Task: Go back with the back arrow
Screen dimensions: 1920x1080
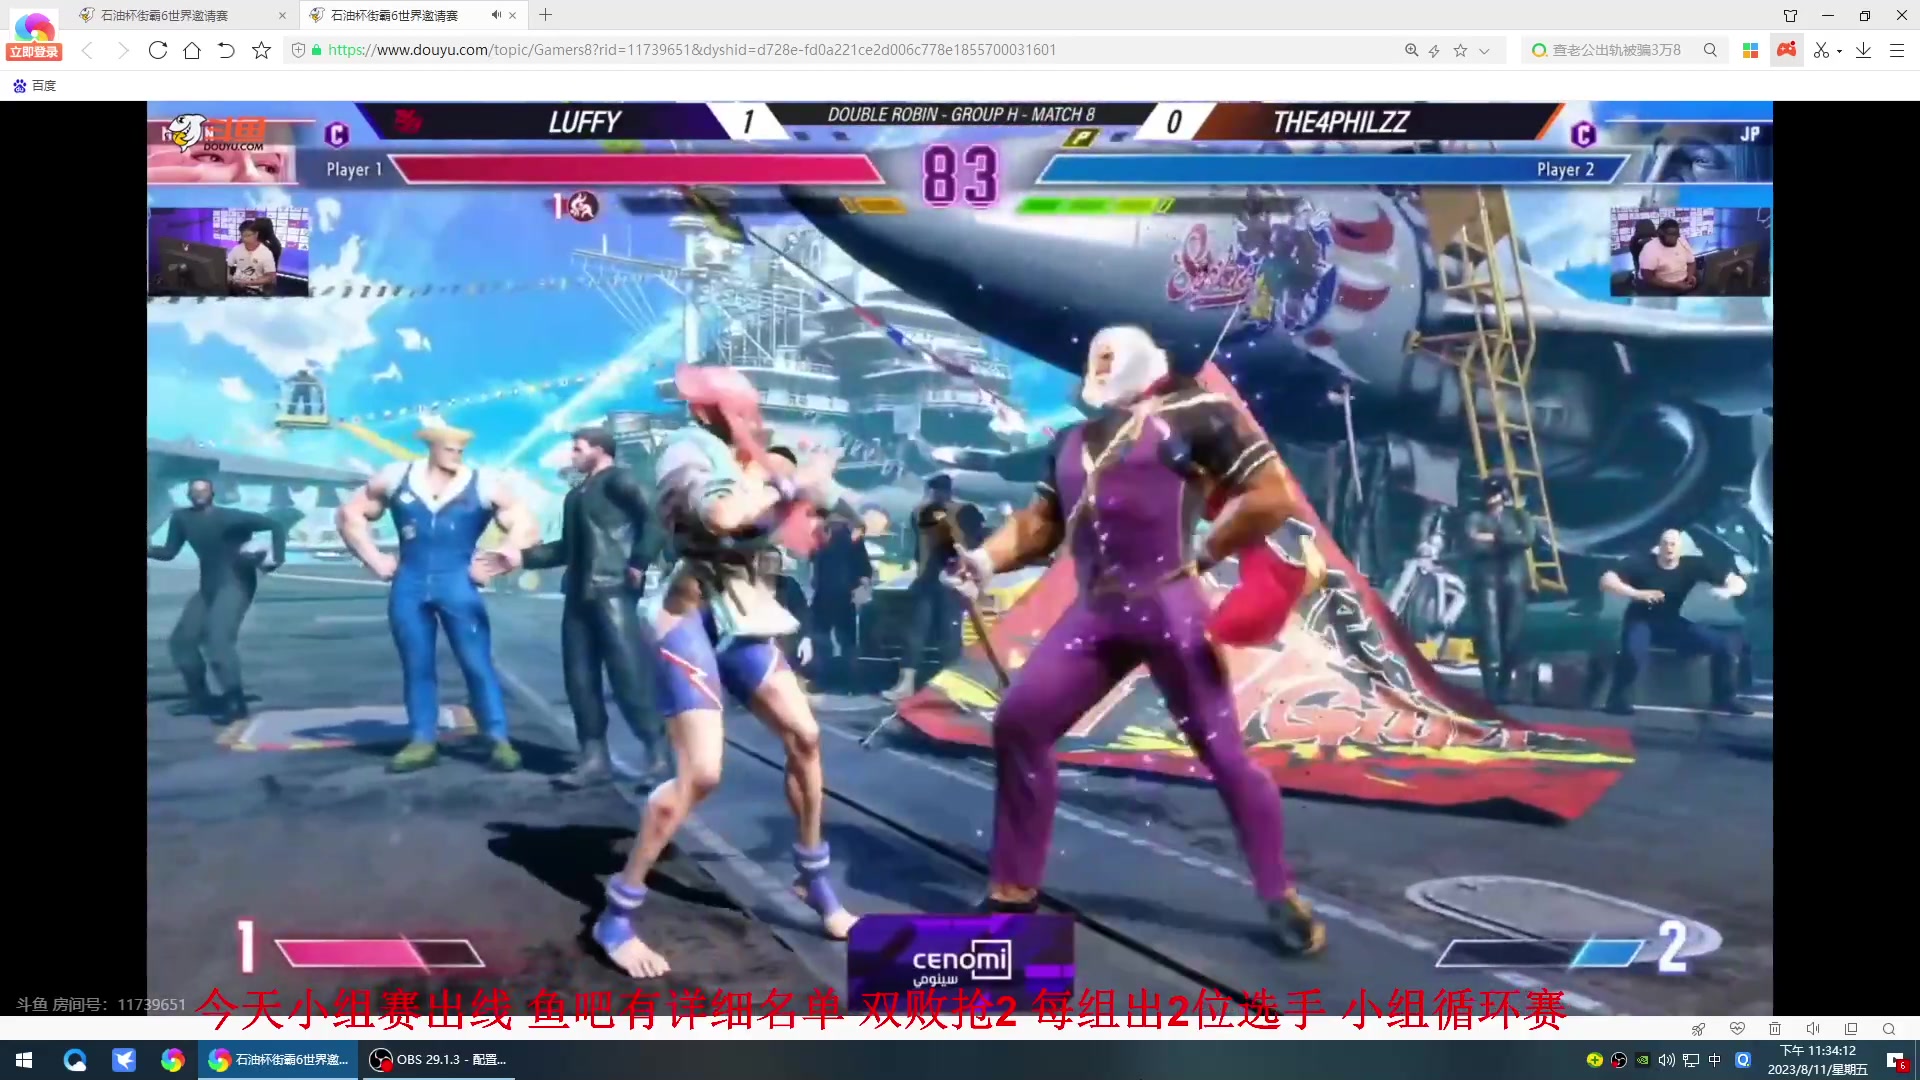Action: click(87, 50)
